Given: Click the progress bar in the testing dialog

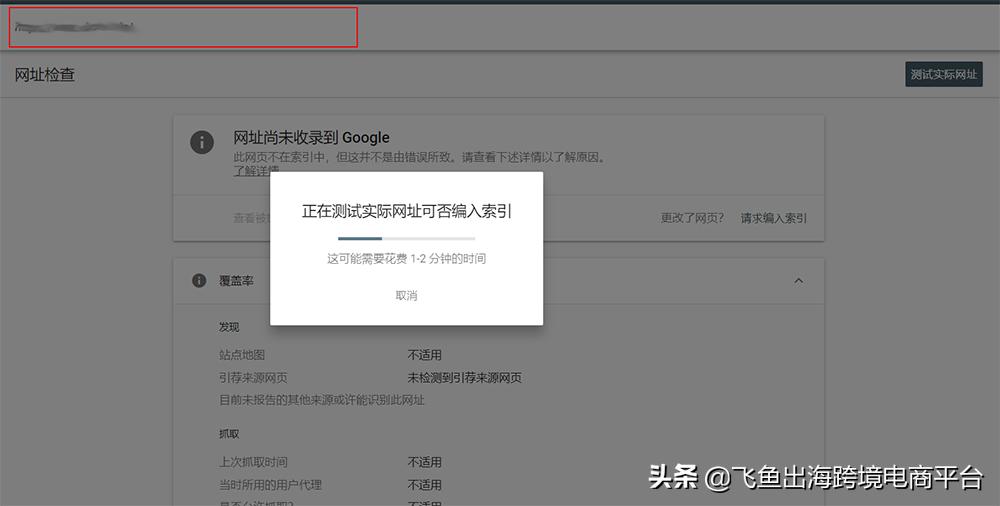Looking at the screenshot, I should (x=406, y=239).
